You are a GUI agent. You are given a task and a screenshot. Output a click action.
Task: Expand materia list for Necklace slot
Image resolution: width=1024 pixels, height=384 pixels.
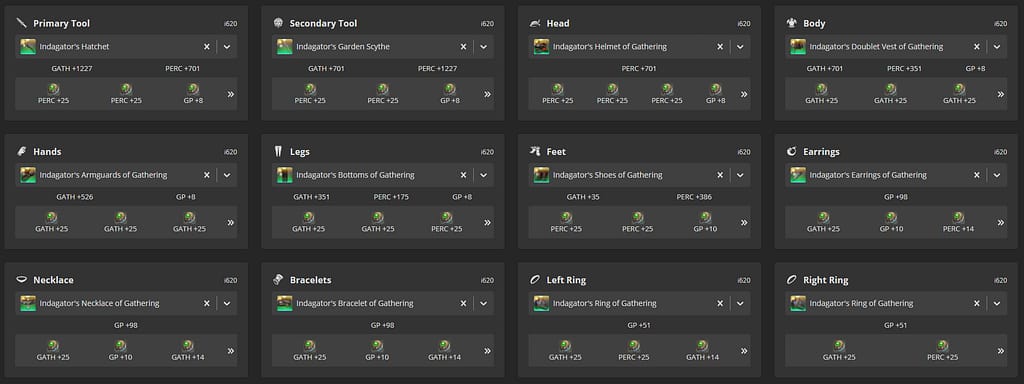231,351
